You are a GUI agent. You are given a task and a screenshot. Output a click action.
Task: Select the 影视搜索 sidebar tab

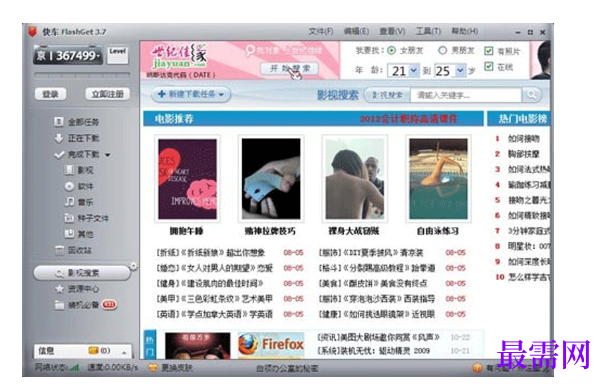click(82, 273)
